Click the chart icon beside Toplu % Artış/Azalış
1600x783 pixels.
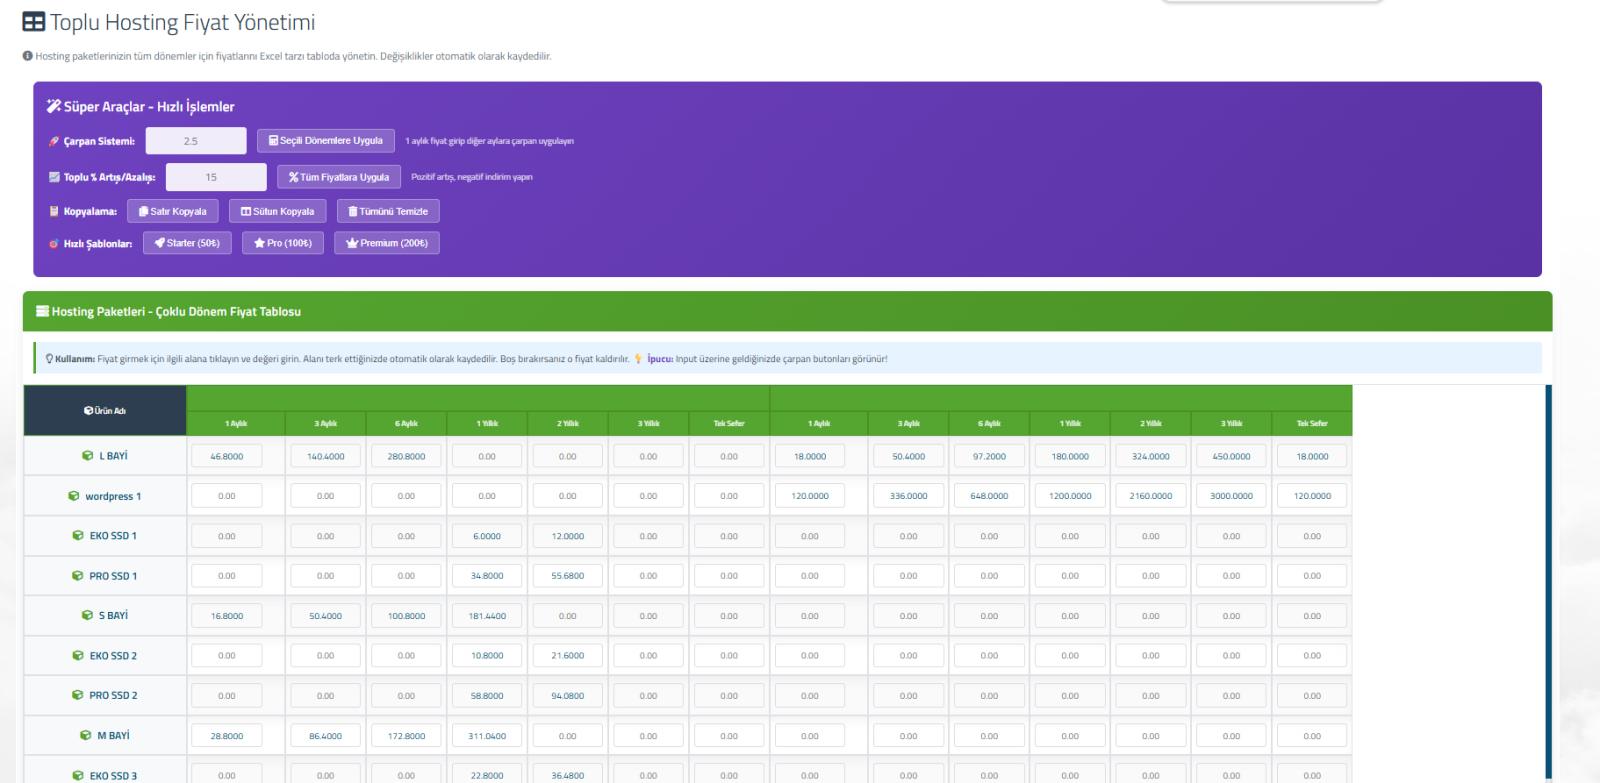54,177
